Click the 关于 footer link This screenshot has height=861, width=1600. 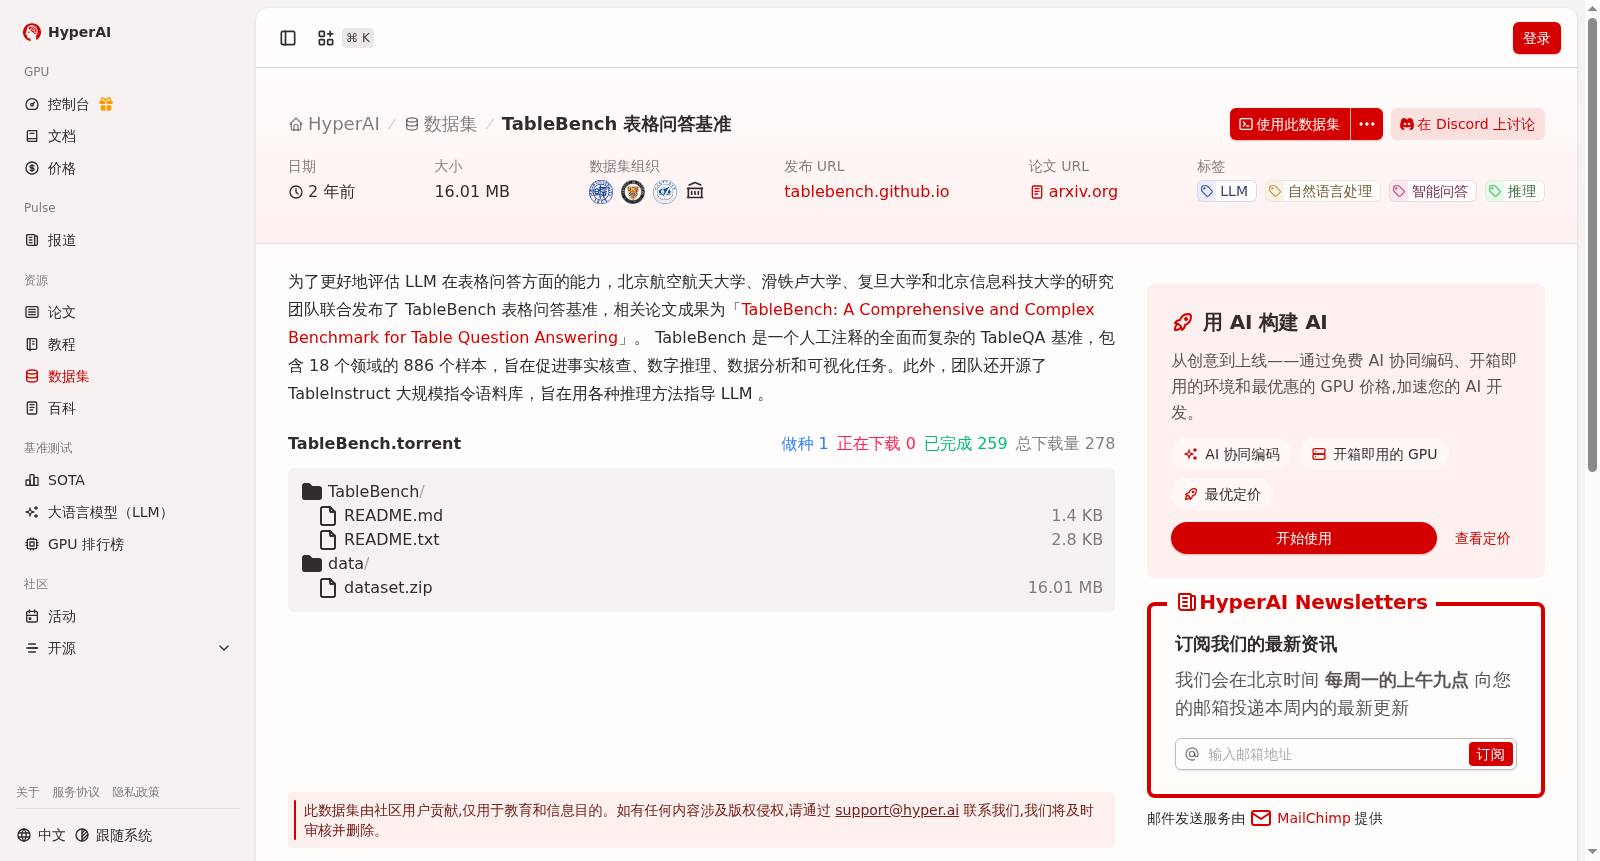(28, 792)
